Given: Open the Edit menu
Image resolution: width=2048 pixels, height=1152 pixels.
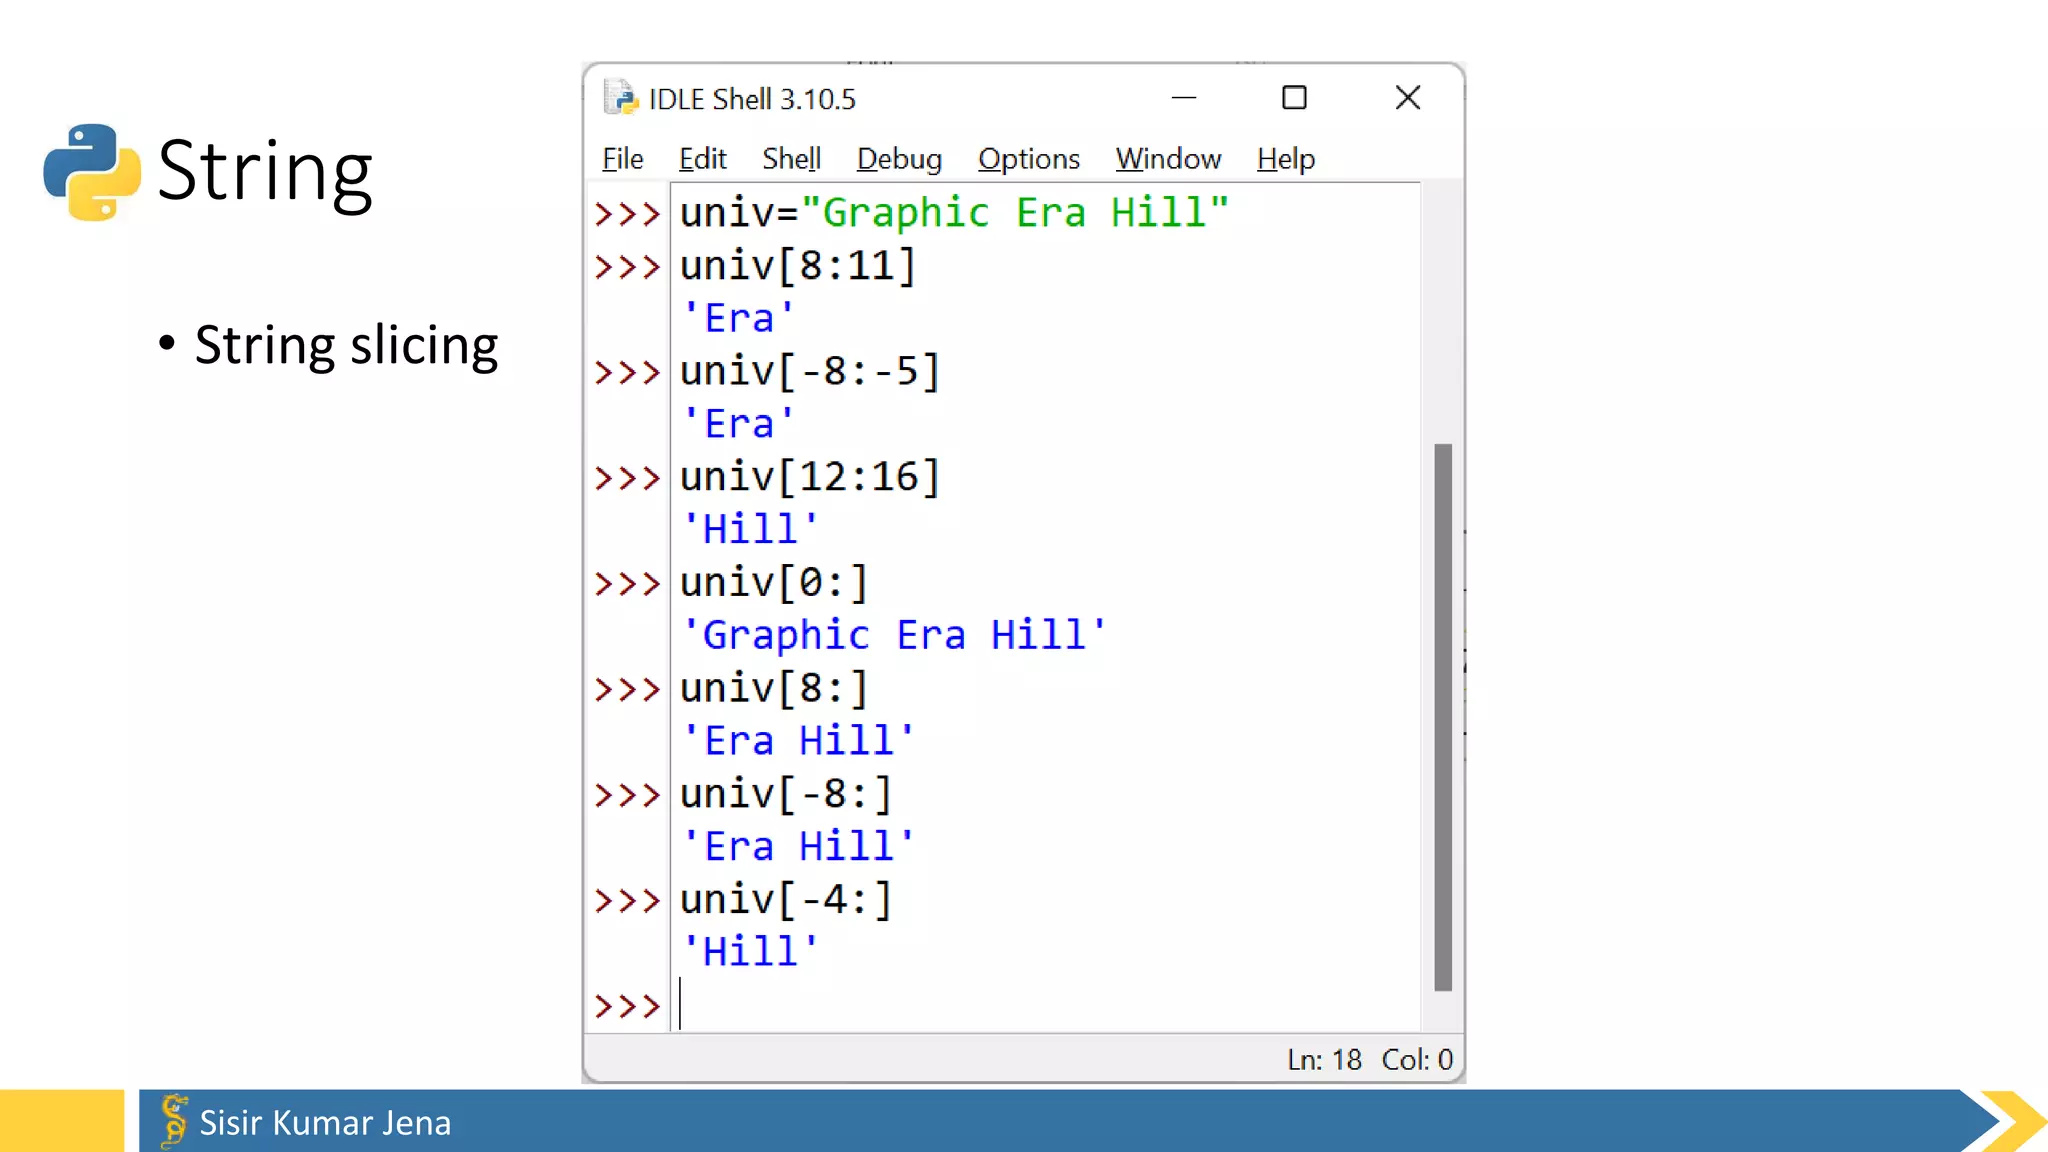Looking at the screenshot, I should point(702,159).
